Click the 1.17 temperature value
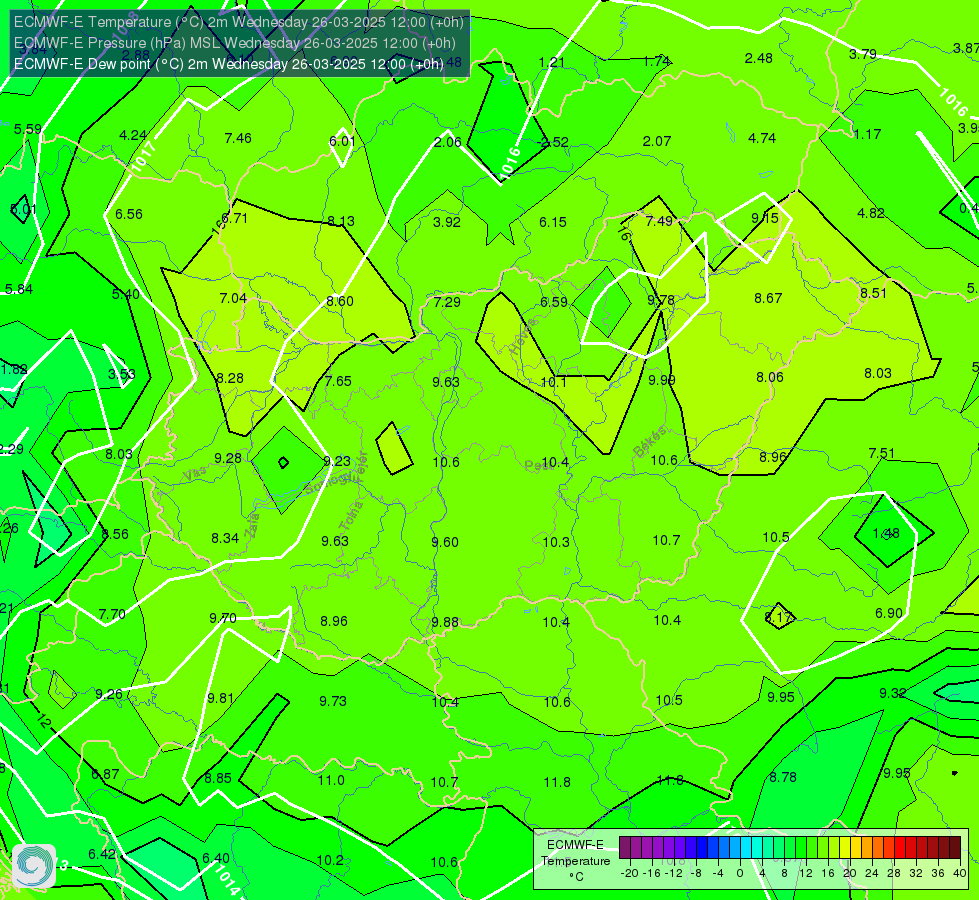 click(x=867, y=134)
